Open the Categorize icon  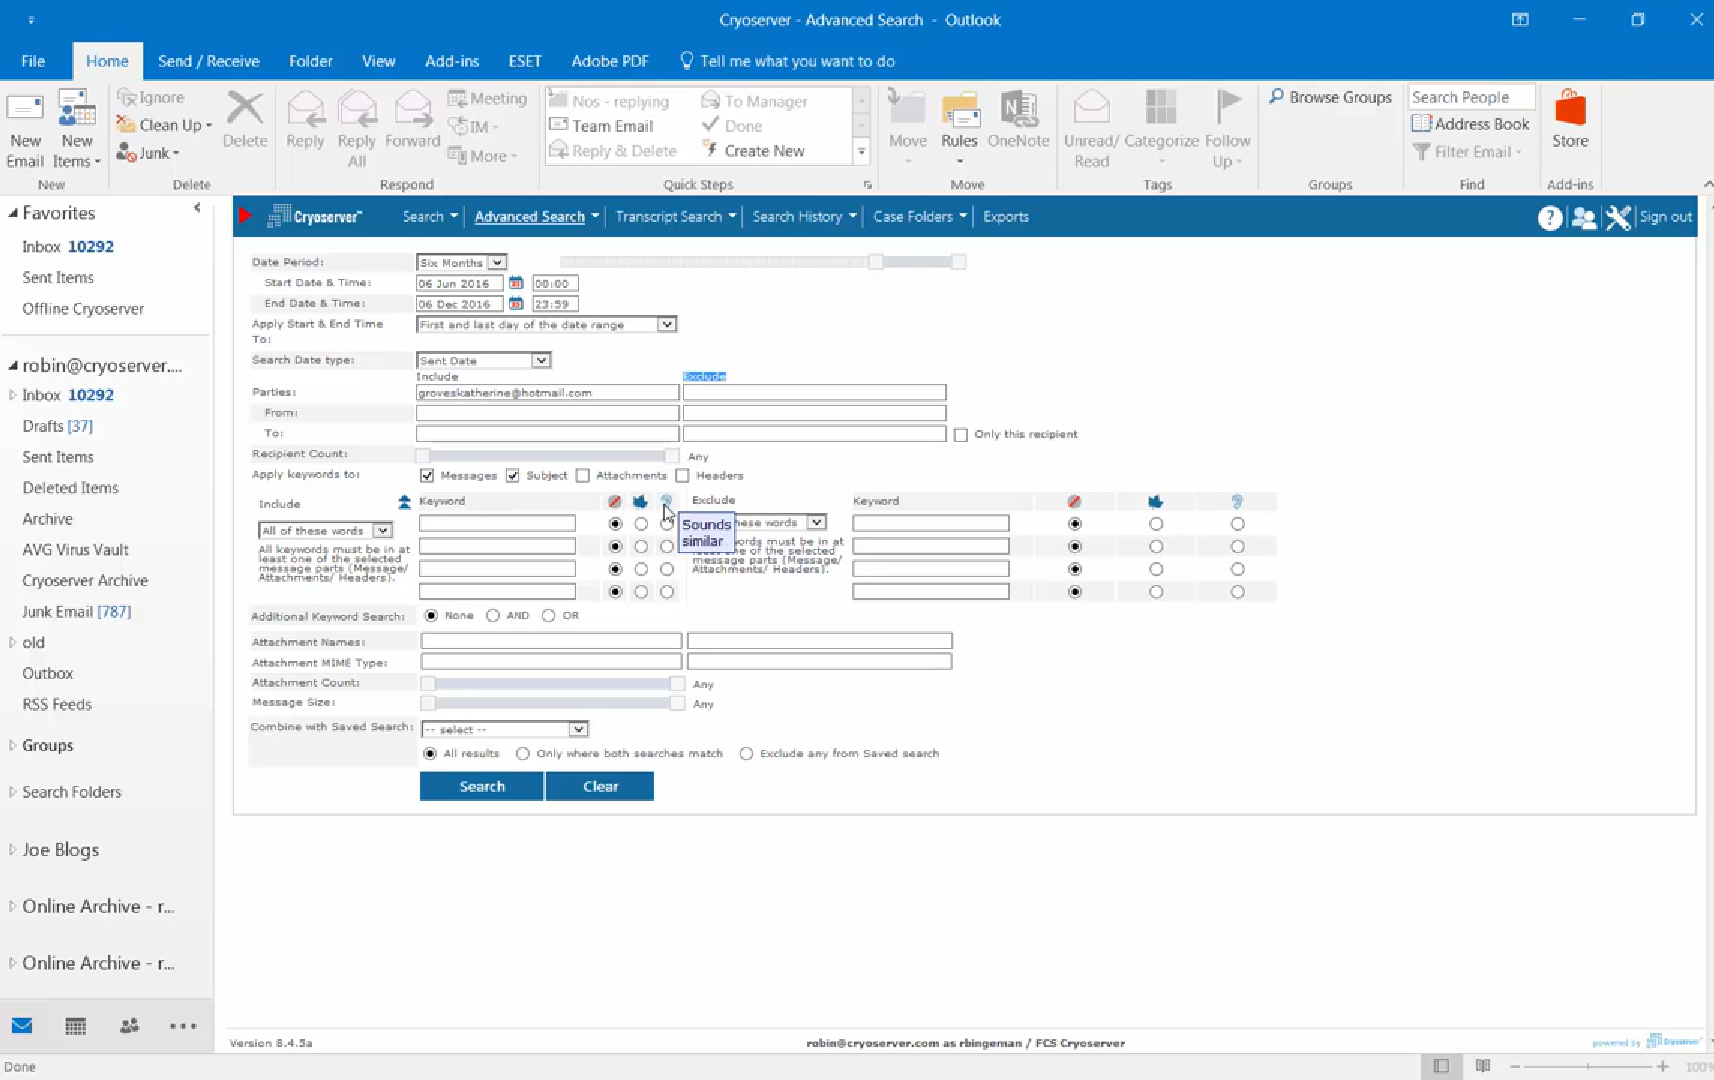point(1161,108)
